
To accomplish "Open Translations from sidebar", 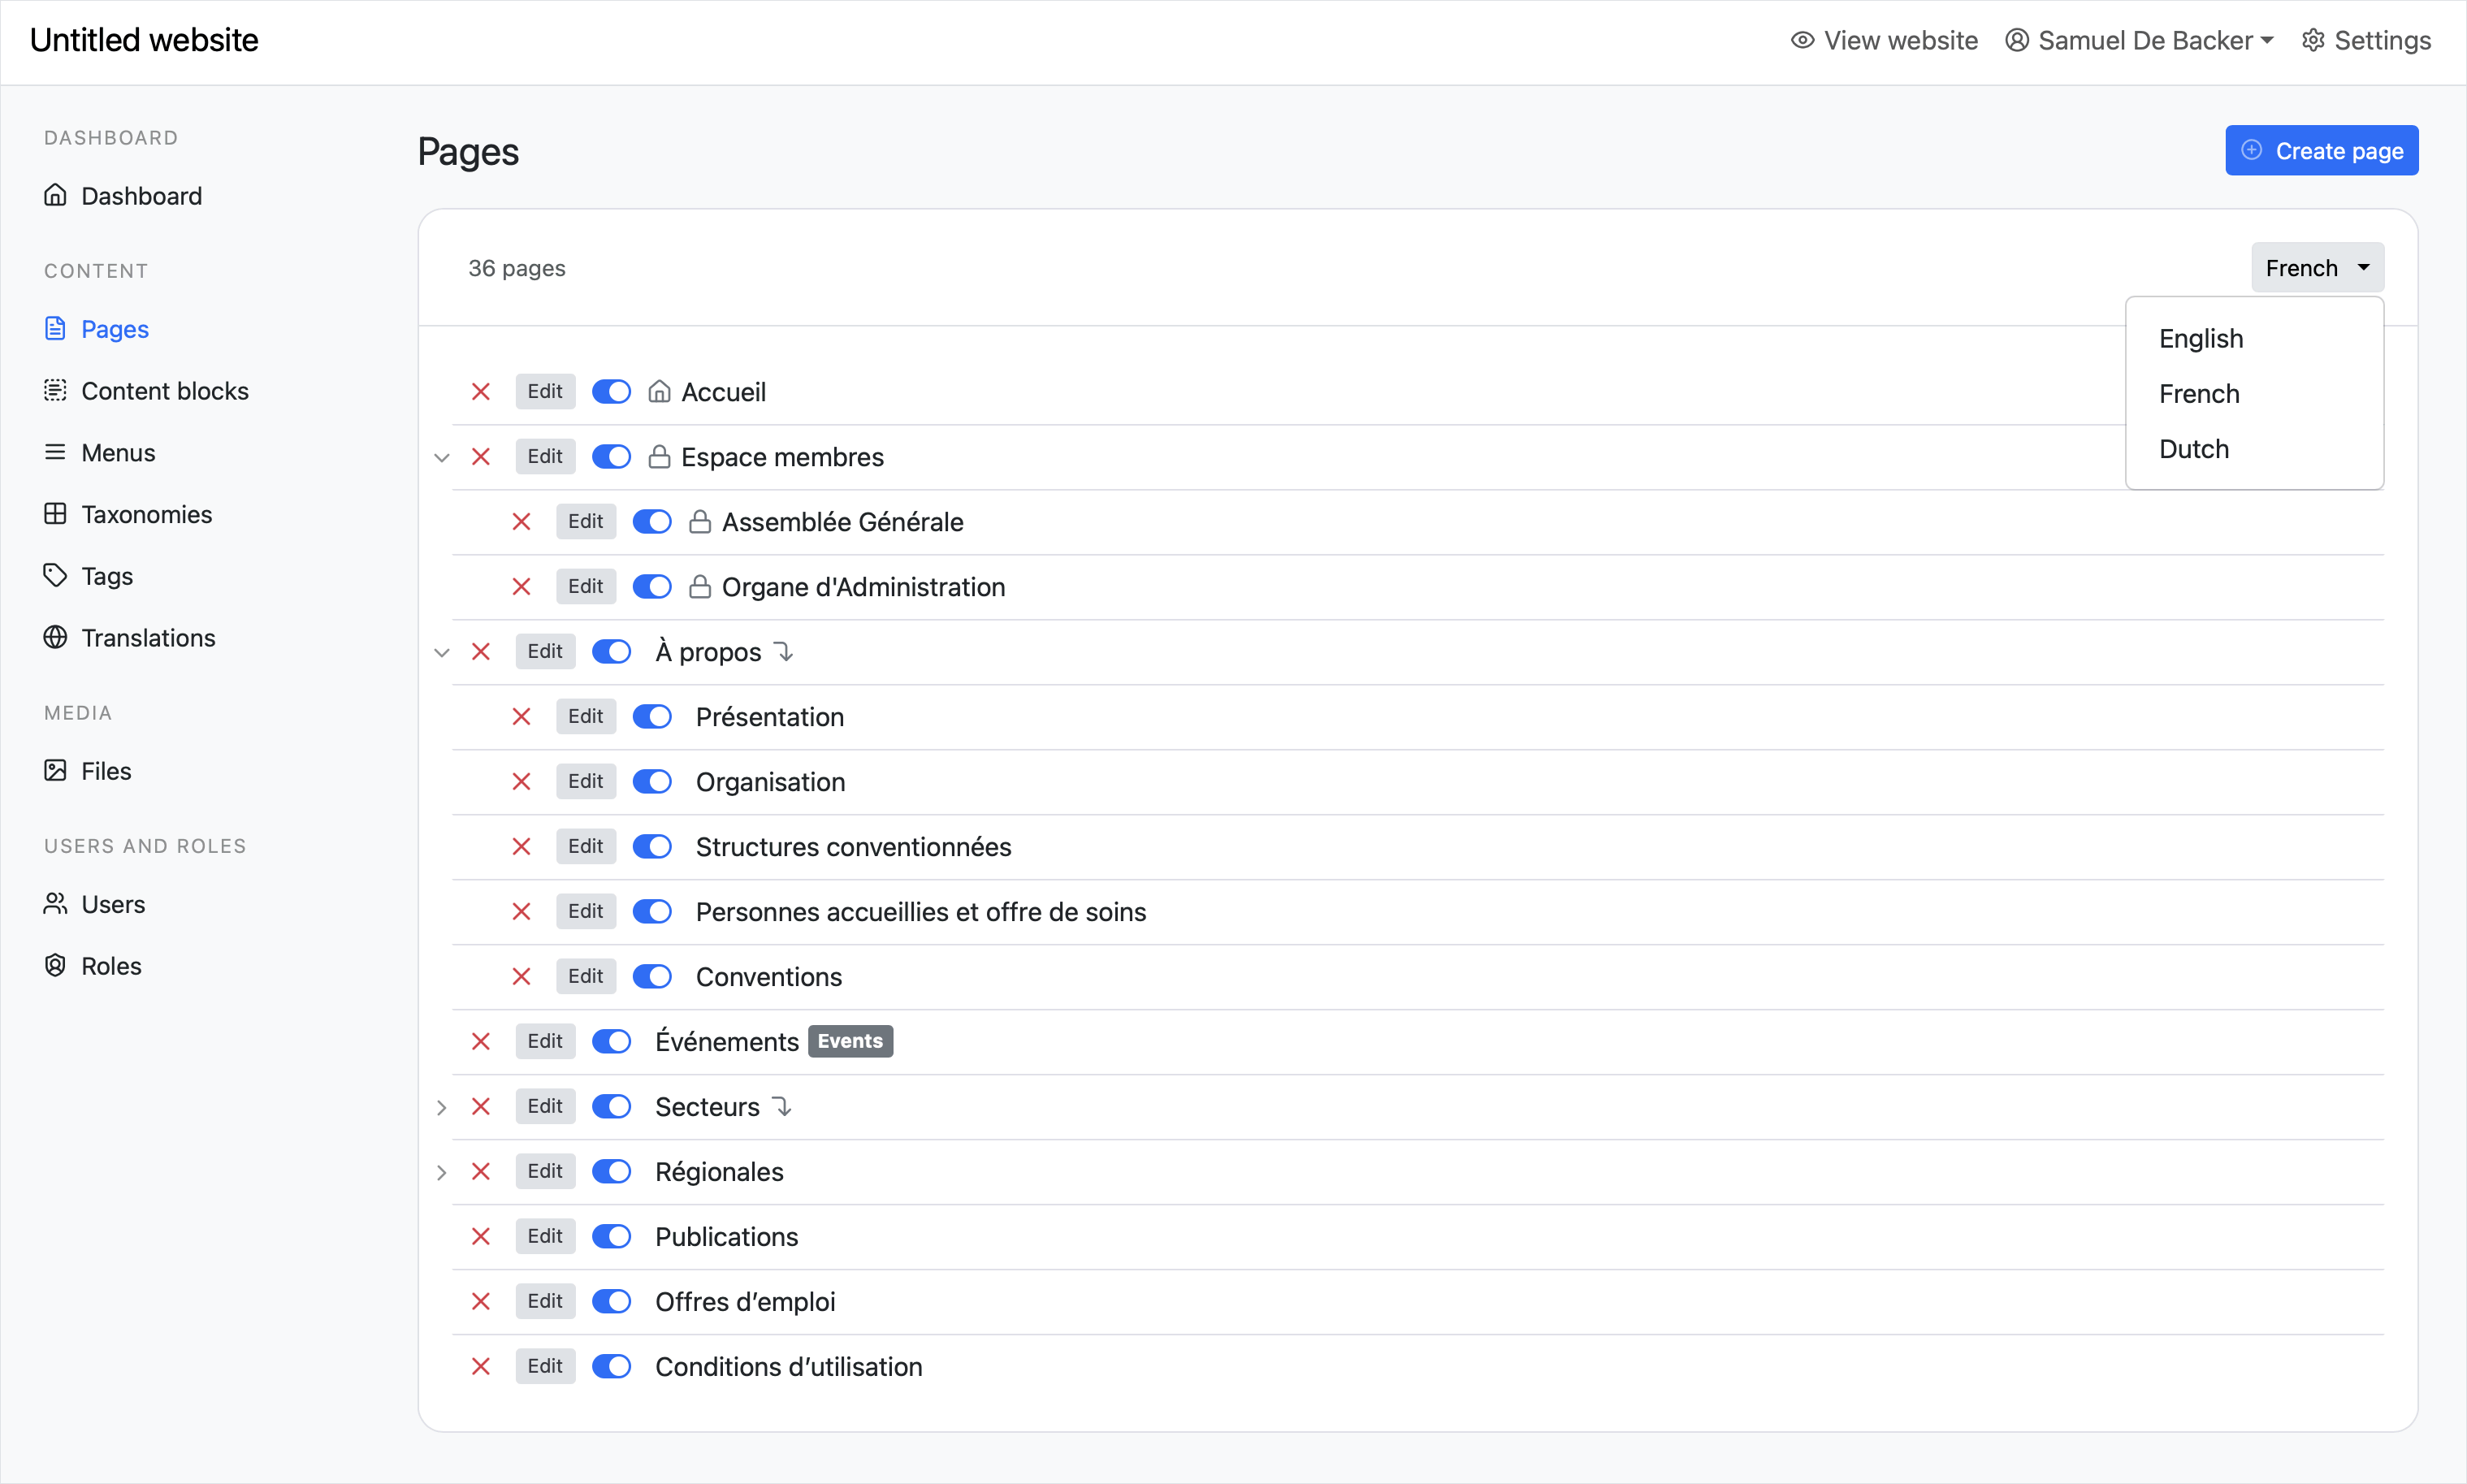I will [x=148, y=638].
